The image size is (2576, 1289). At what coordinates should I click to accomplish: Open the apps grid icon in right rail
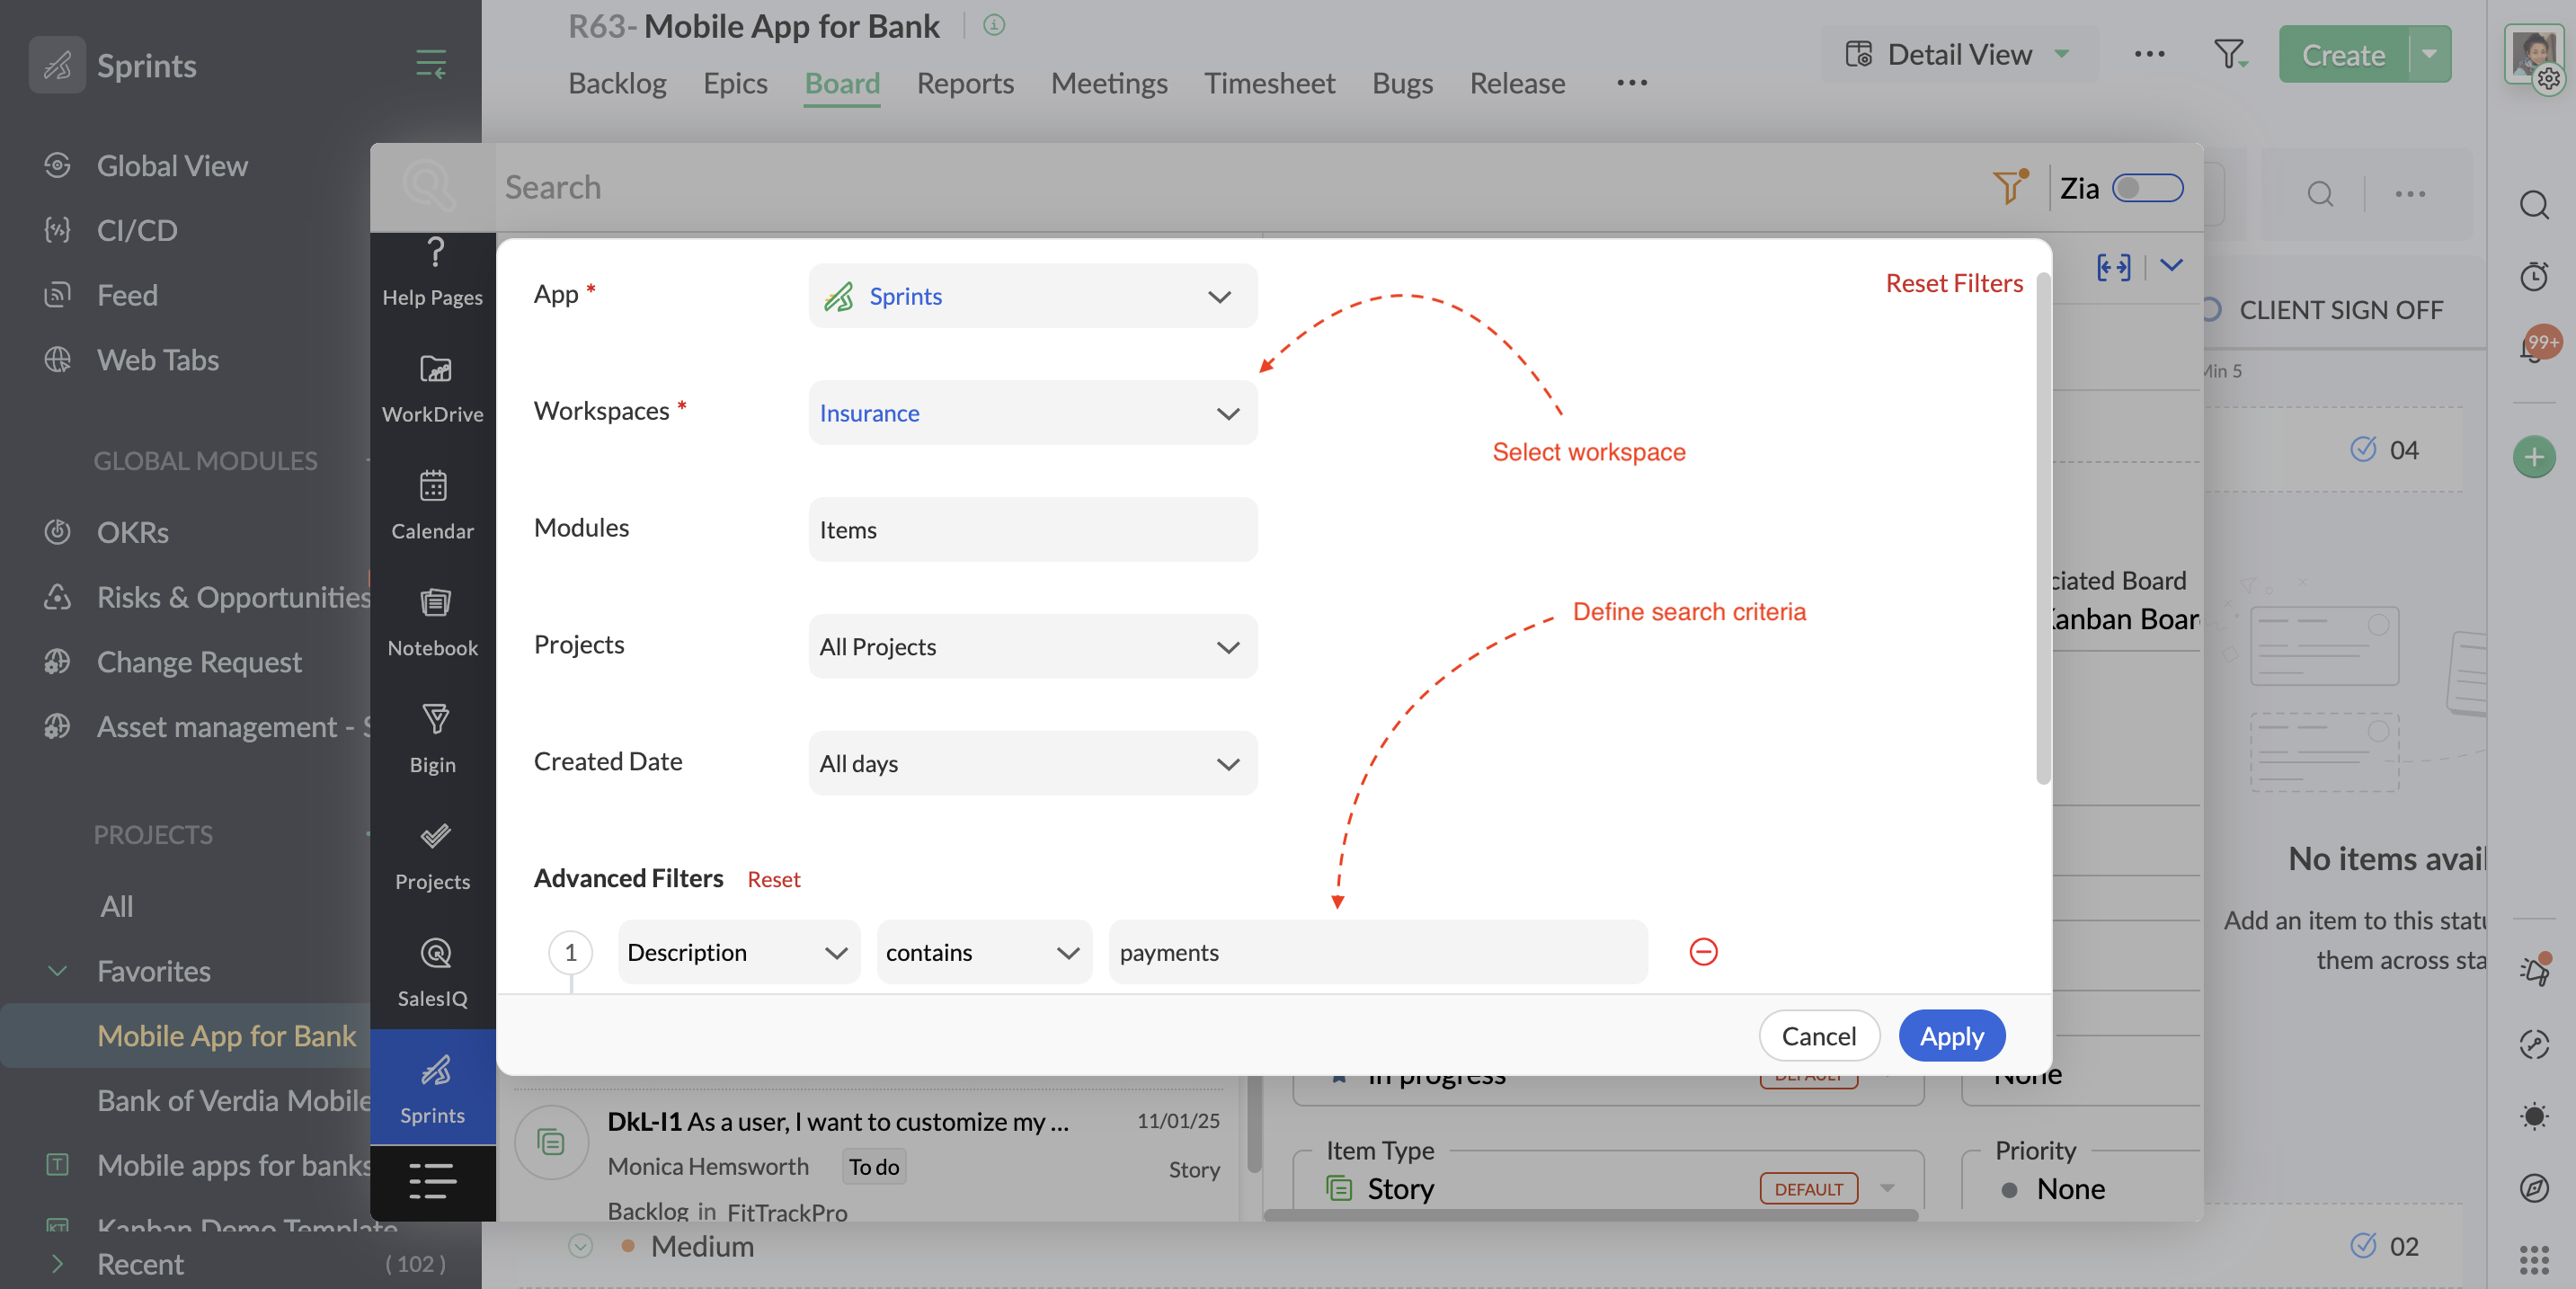2533,1260
